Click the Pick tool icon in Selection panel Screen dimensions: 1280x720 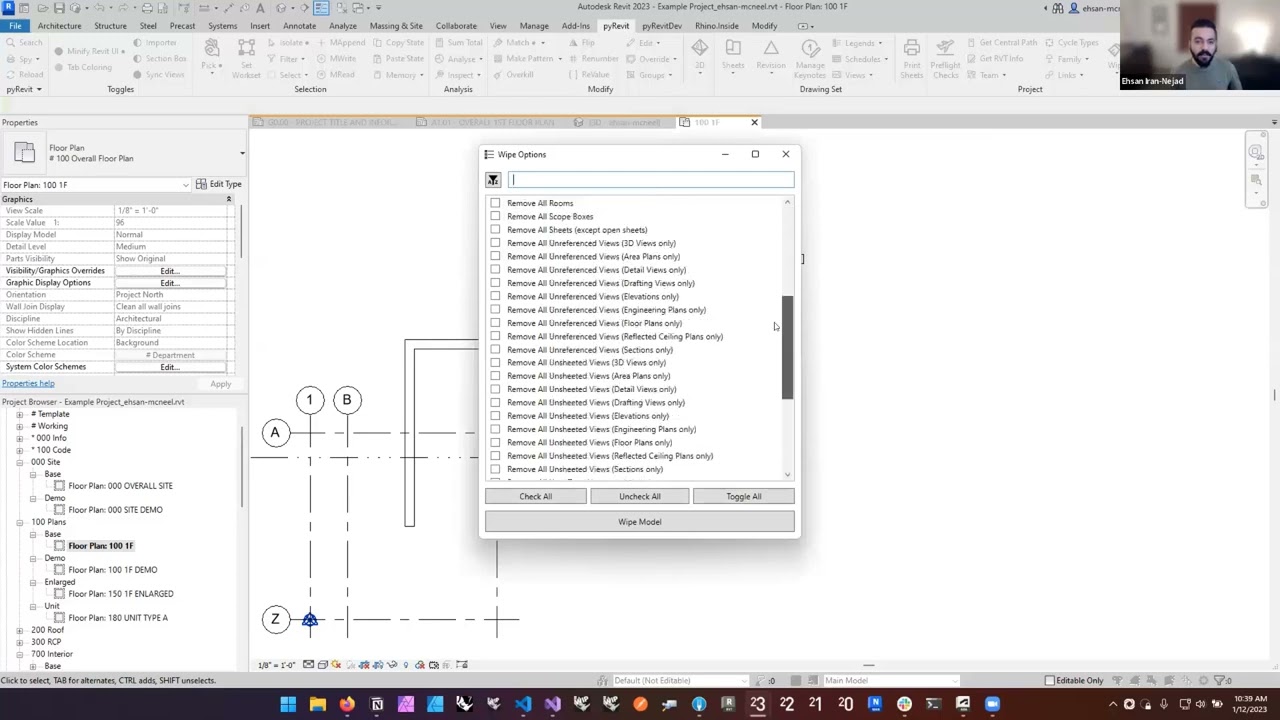click(x=211, y=48)
